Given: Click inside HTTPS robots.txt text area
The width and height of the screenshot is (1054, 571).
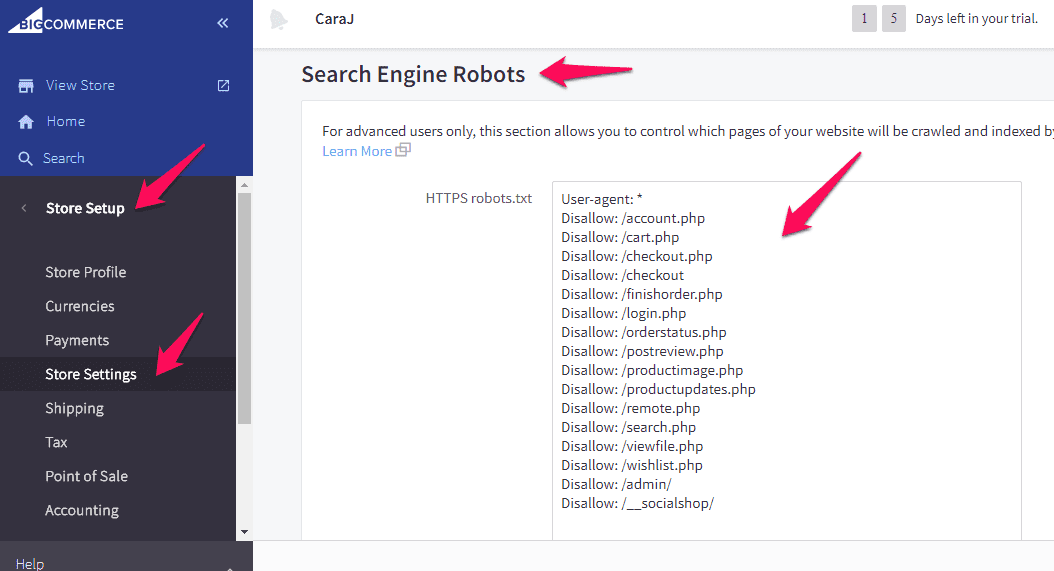Looking at the screenshot, I should pos(786,360).
